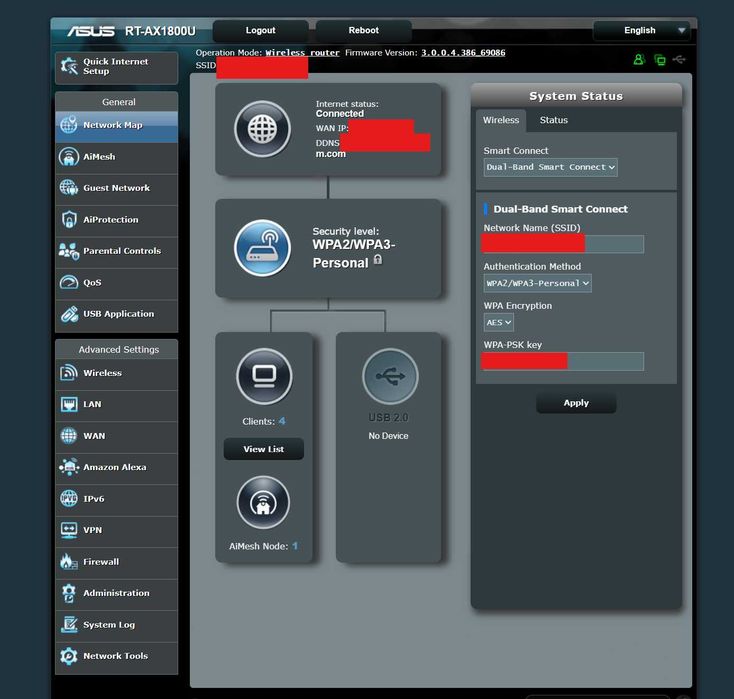Open Network Tools icon
Image resolution: width=734 pixels, height=699 pixels.
point(69,656)
